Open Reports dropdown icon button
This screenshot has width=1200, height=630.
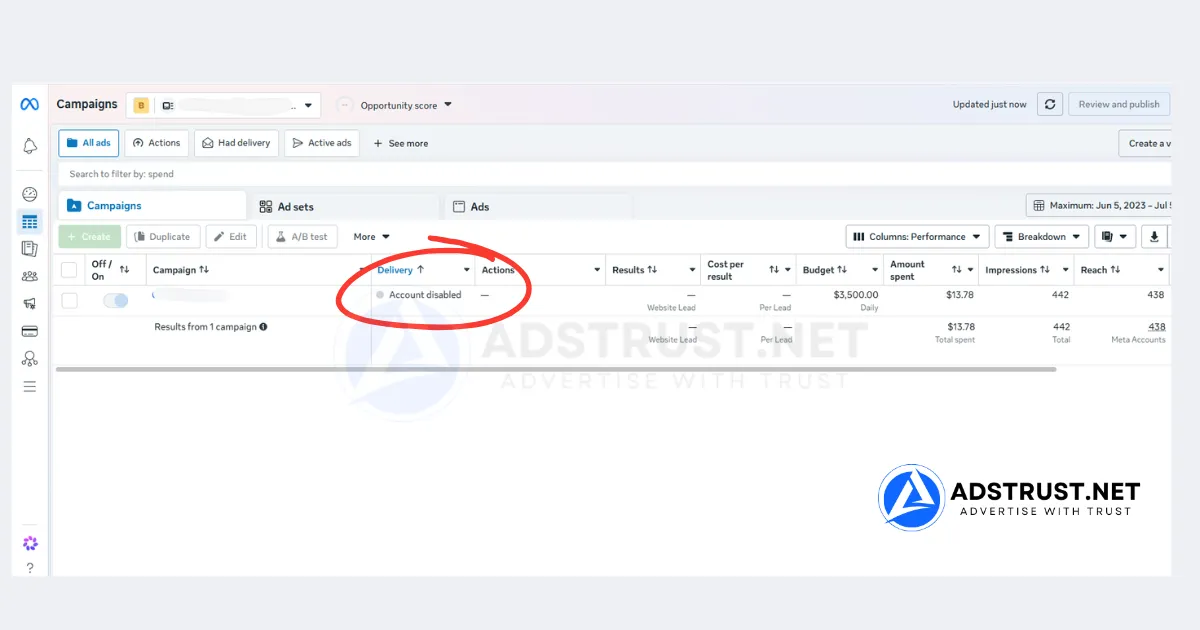point(1115,237)
